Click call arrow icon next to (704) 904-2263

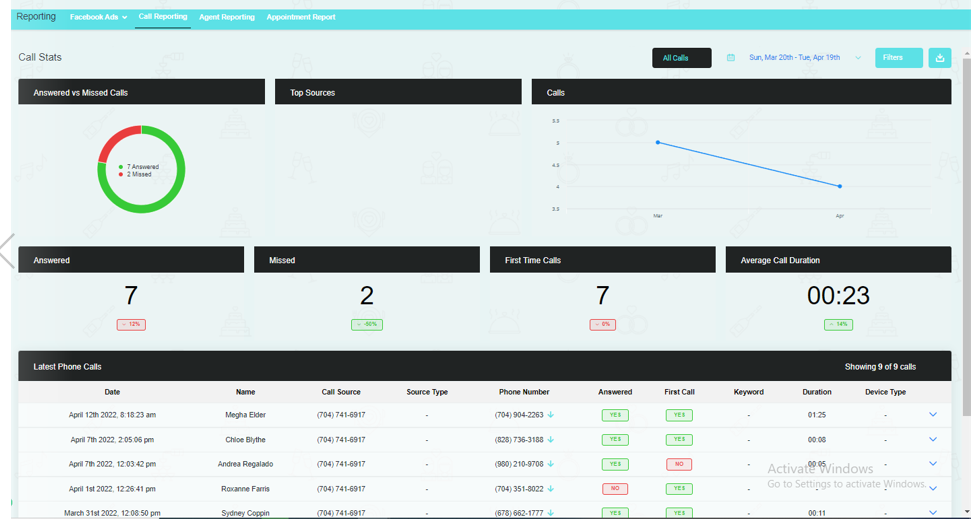pos(551,414)
